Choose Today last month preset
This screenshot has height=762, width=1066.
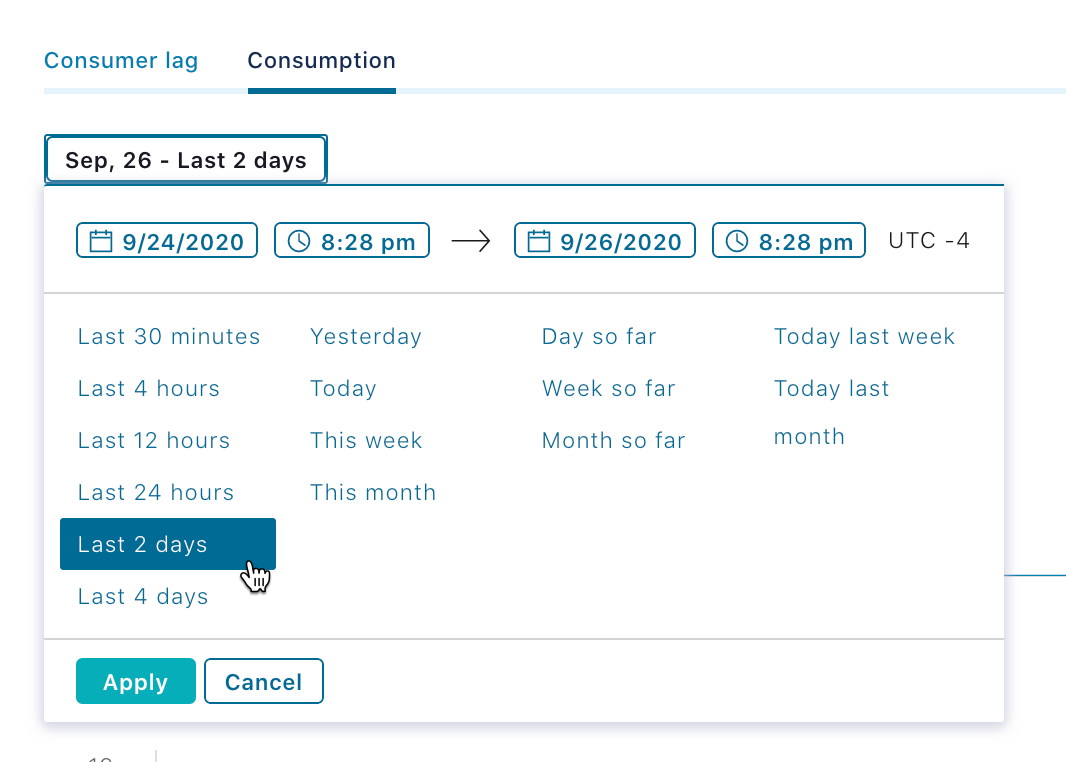[831, 412]
